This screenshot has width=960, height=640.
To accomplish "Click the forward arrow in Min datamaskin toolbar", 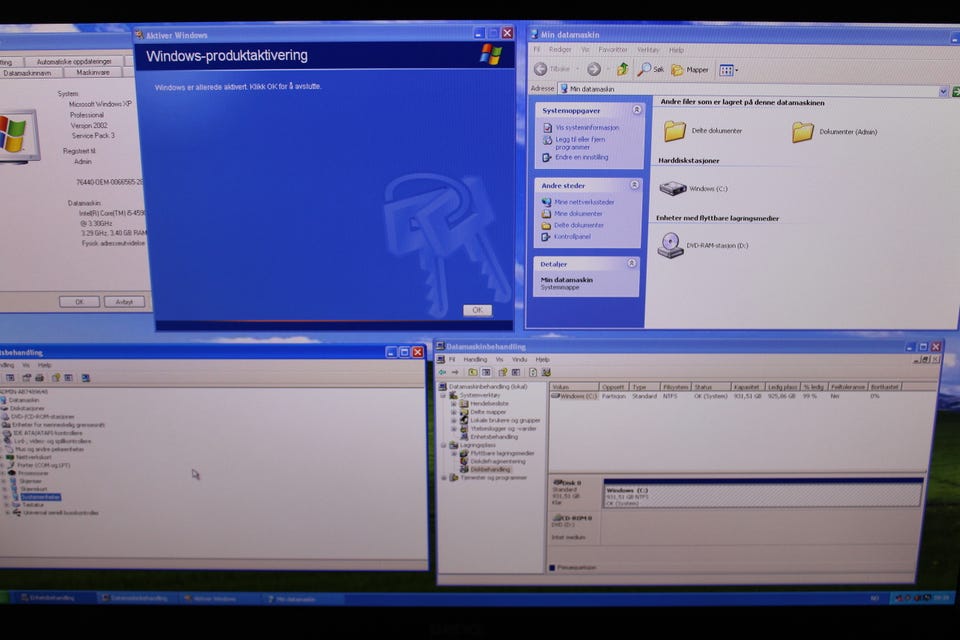I will [593, 69].
